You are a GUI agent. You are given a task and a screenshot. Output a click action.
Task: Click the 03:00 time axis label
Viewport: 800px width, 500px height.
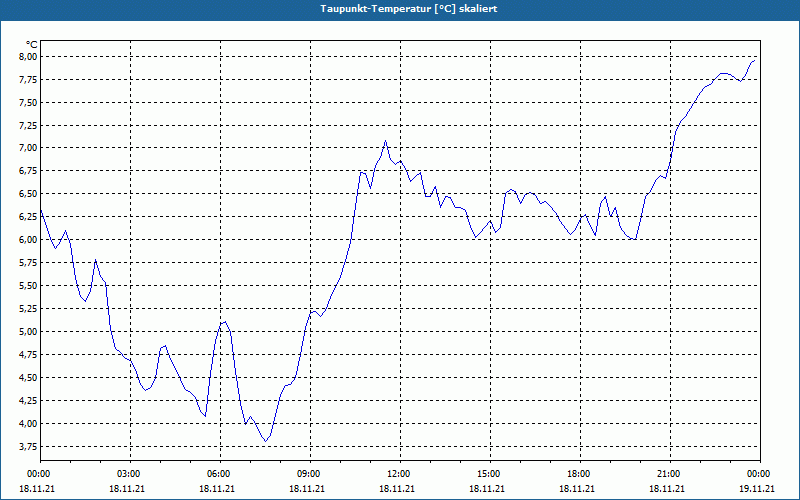pos(130,474)
